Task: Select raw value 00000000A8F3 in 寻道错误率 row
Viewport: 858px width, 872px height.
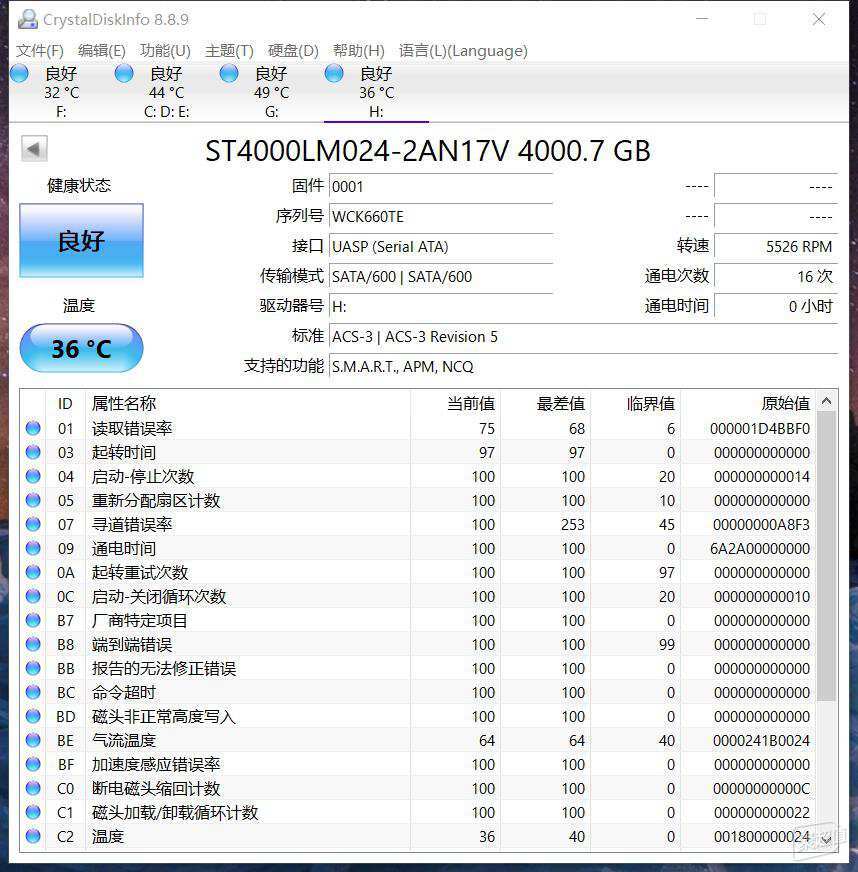Action: (761, 524)
